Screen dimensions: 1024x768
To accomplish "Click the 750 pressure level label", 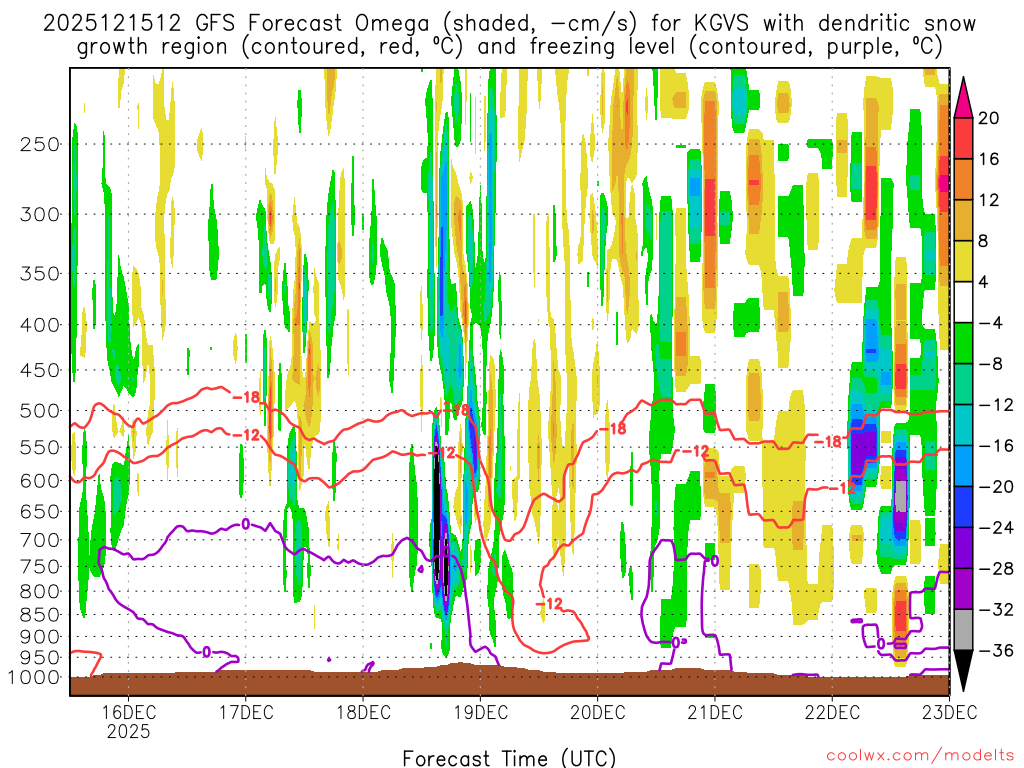I will [40, 567].
